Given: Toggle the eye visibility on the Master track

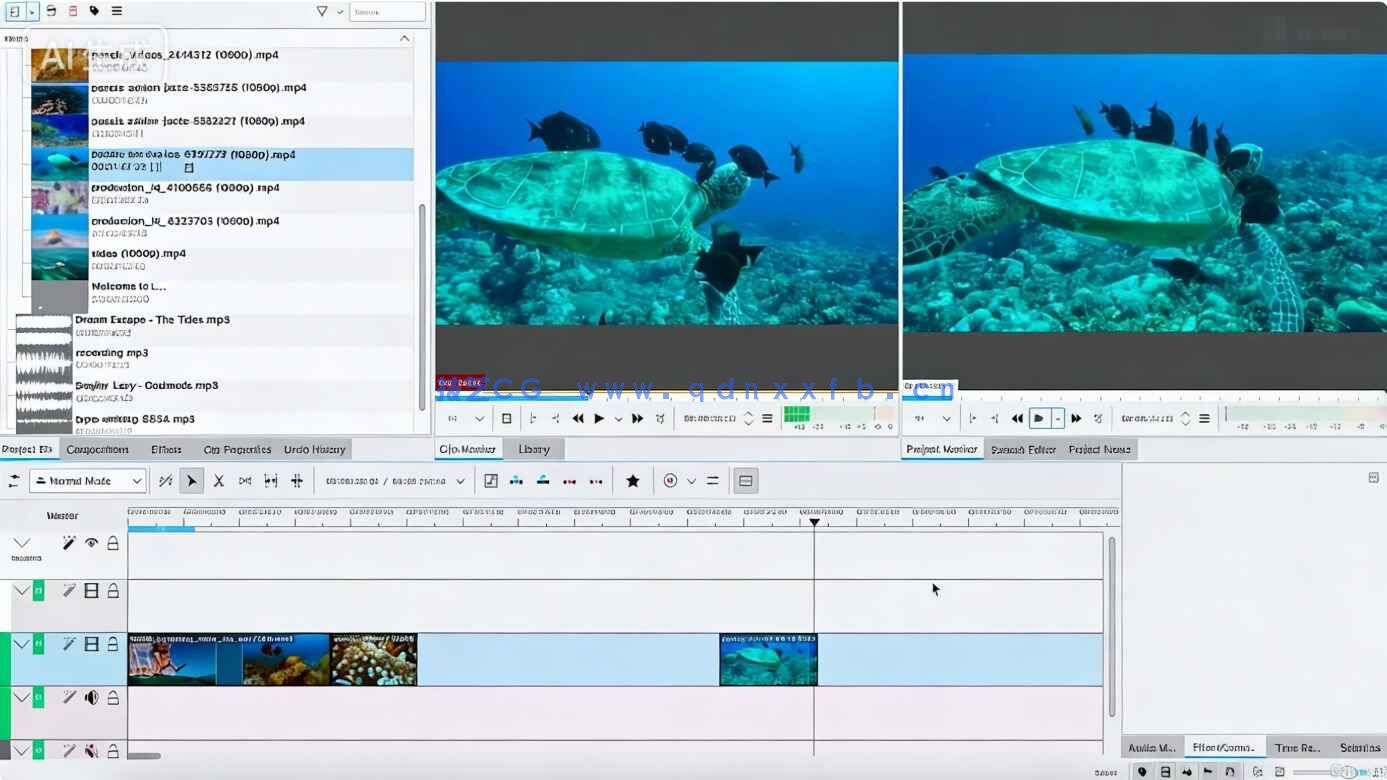Looking at the screenshot, I should pyautogui.click(x=91, y=543).
